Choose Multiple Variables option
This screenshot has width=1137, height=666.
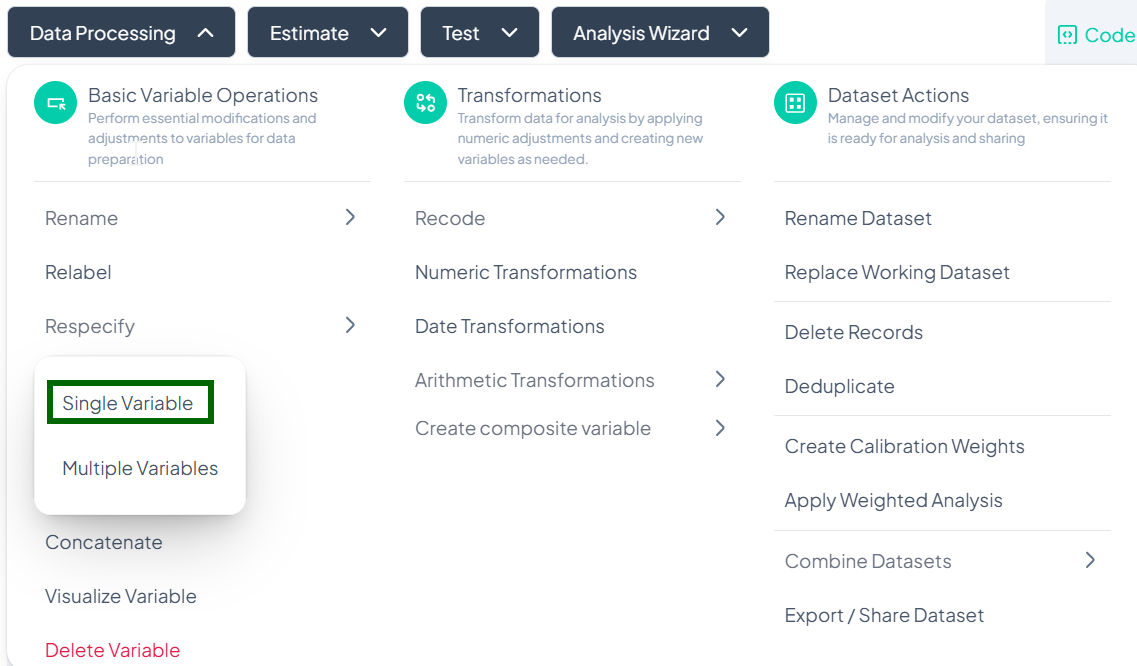[x=140, y=468]
